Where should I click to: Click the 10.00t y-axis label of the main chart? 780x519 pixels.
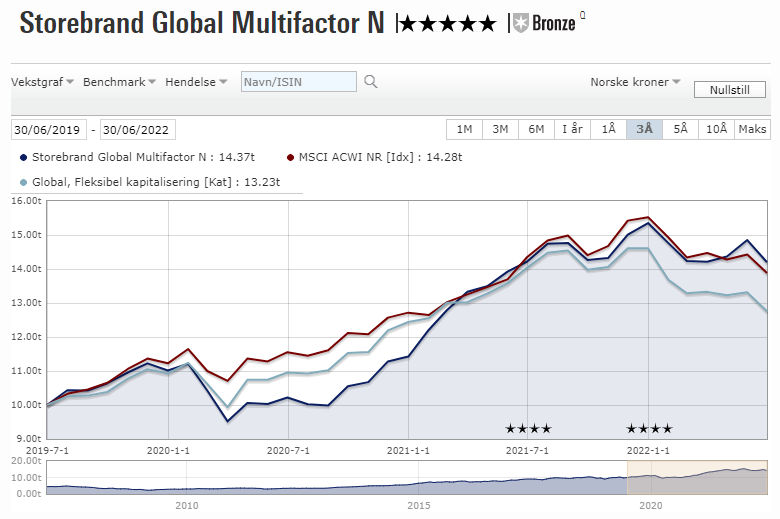click(26, 405)
